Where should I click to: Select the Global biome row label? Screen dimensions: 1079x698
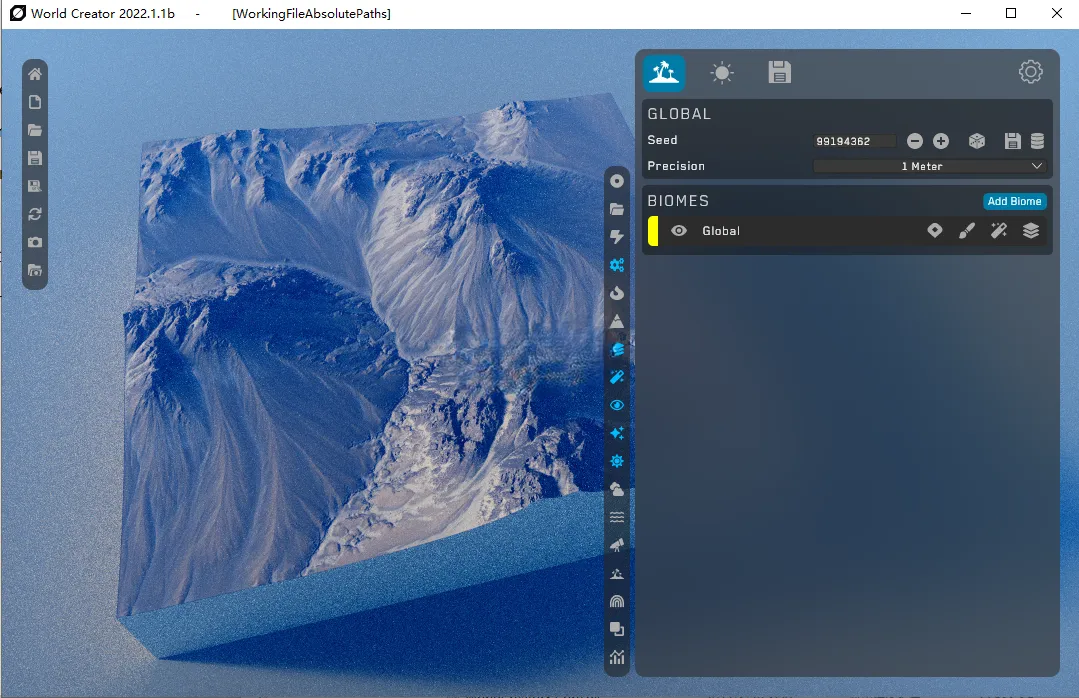[720, 231]
